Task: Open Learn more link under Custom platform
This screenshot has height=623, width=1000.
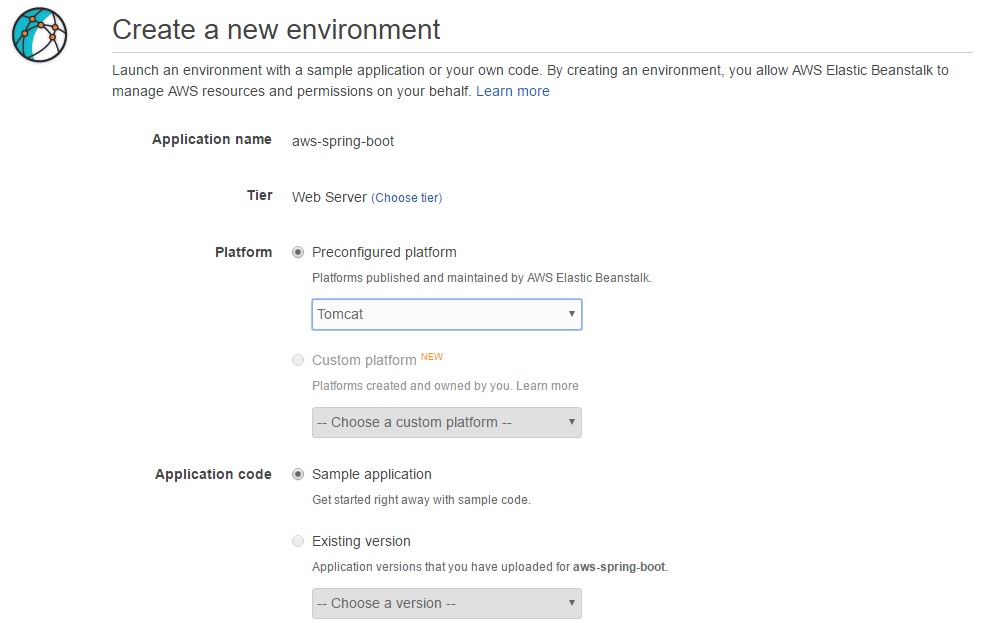Action: tap(547, 386)
